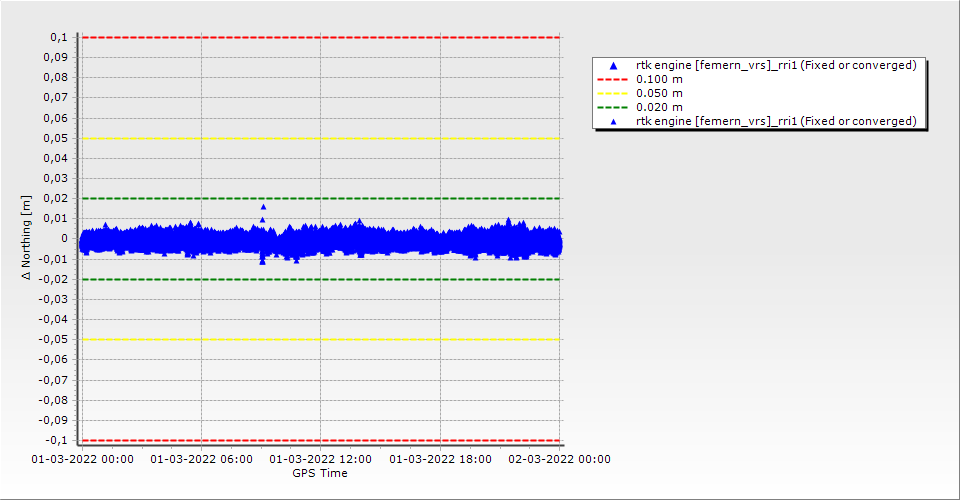Click the yellow dashed line sample in legend
Image resolution: width=960 pixels, height=500 pixels.
click(x=614, y=94)
